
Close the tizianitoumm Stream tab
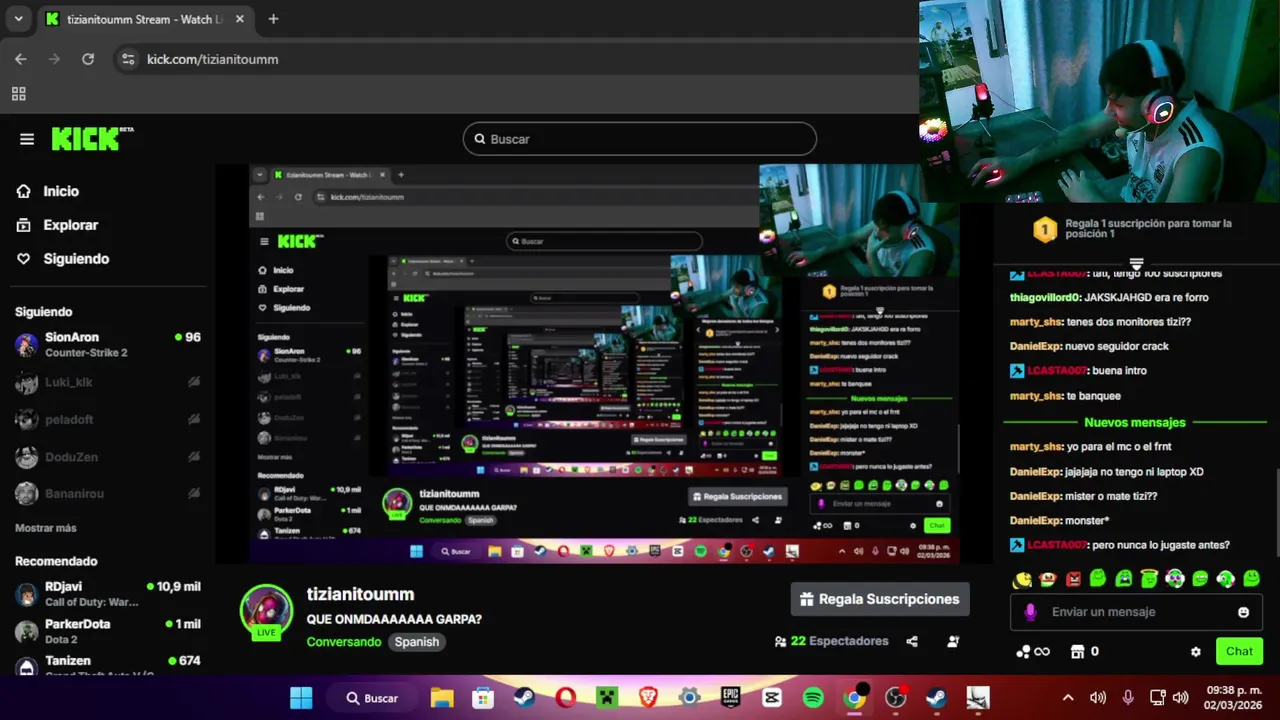pos(240,19)
